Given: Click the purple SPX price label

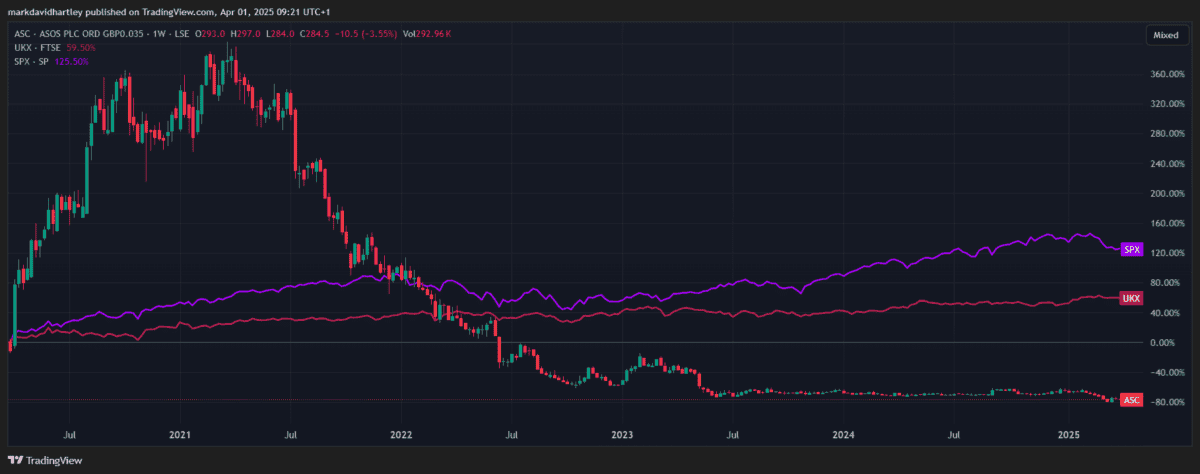Looking at the screenshot, I should 1132,249.
